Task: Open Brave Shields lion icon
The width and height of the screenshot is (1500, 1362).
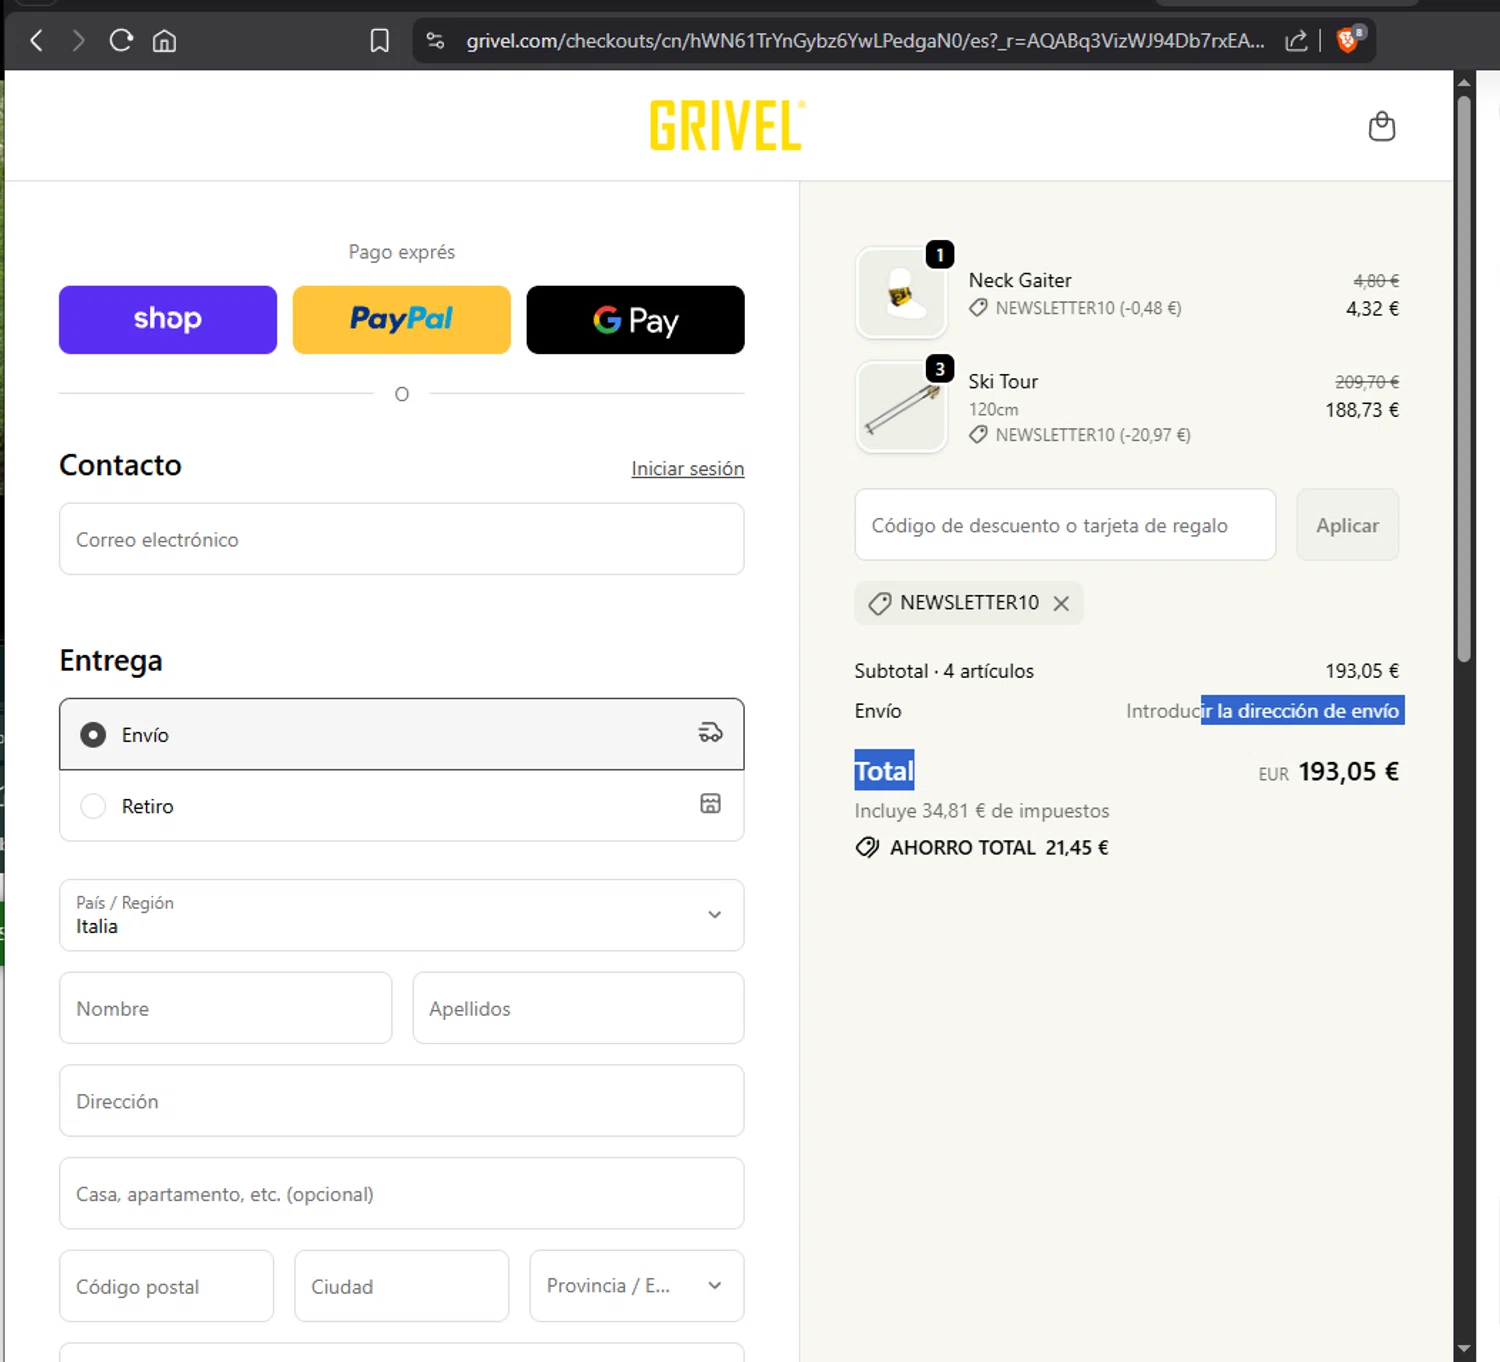Action: point(1348,40)
